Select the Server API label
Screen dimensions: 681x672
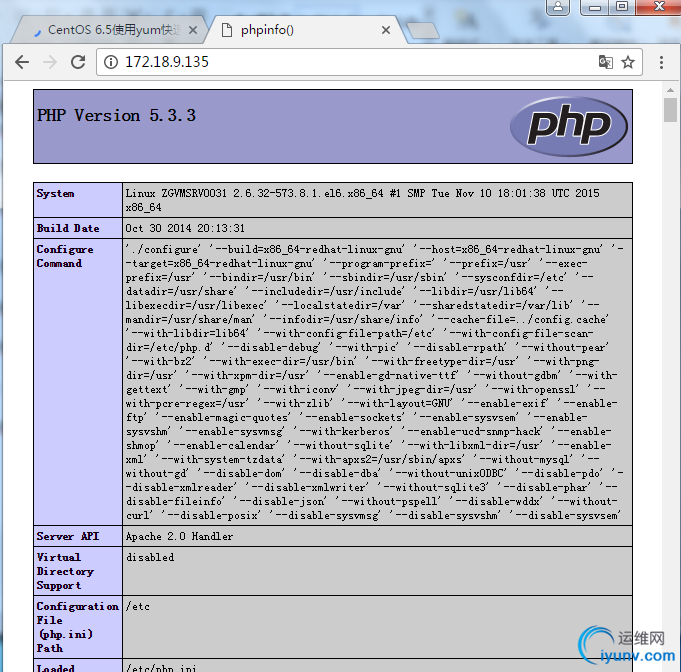click(68, 536)
